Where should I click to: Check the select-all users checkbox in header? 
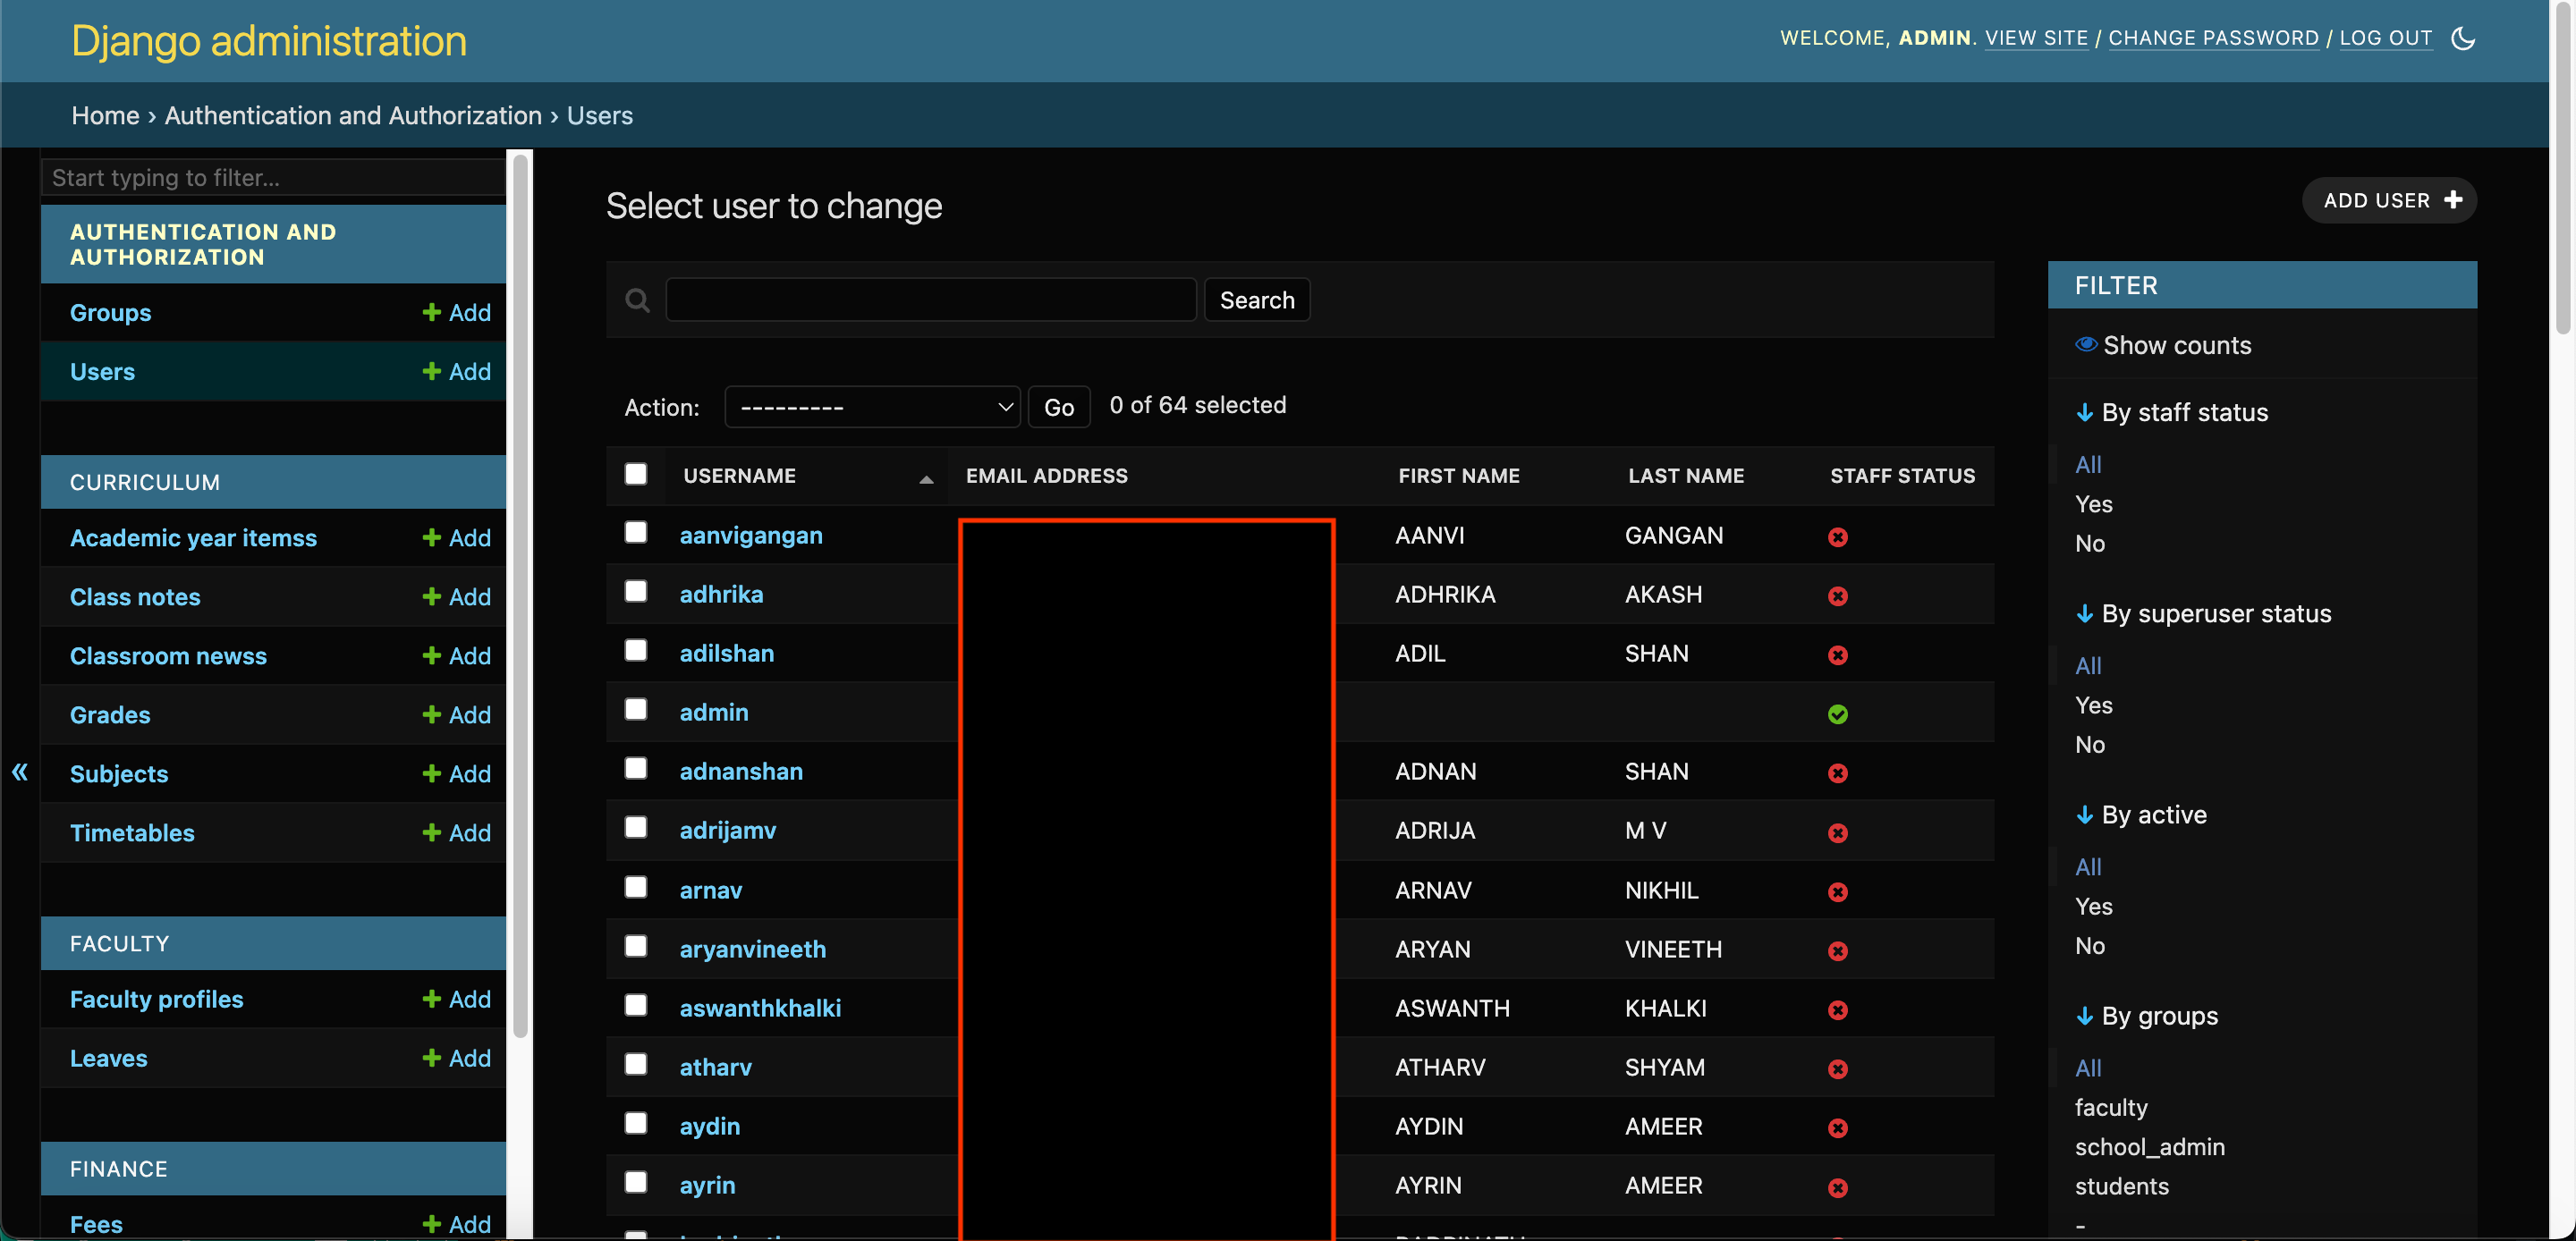click(636, 474)
